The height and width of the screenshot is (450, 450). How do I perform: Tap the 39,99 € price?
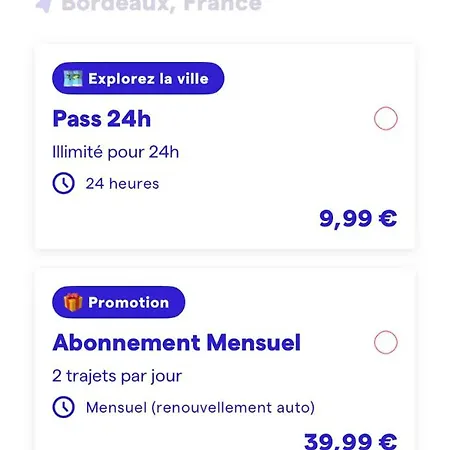tap(351, 441)
